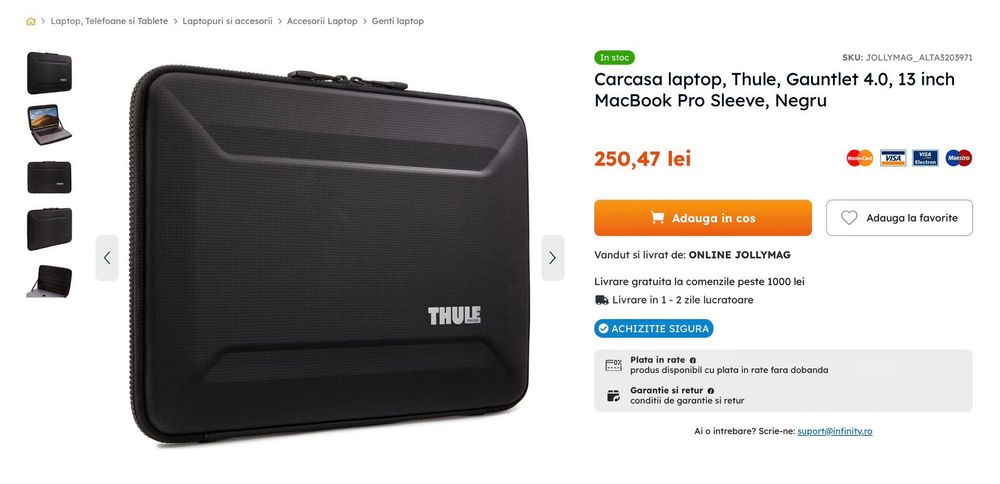The height and width of the screenshot is (484, 1000).
Task: Show previous product image with left arrow
Action: pos(107,258)
